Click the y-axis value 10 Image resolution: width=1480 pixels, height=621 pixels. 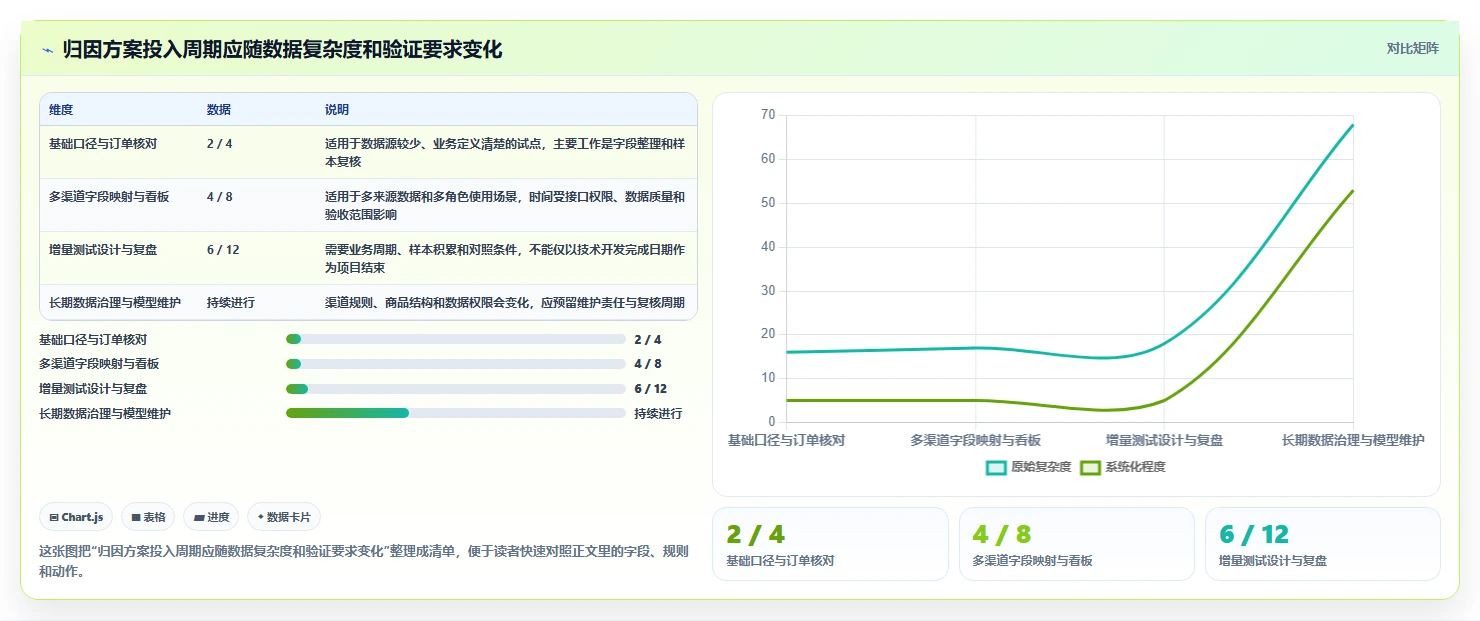(x=768, y=378)
